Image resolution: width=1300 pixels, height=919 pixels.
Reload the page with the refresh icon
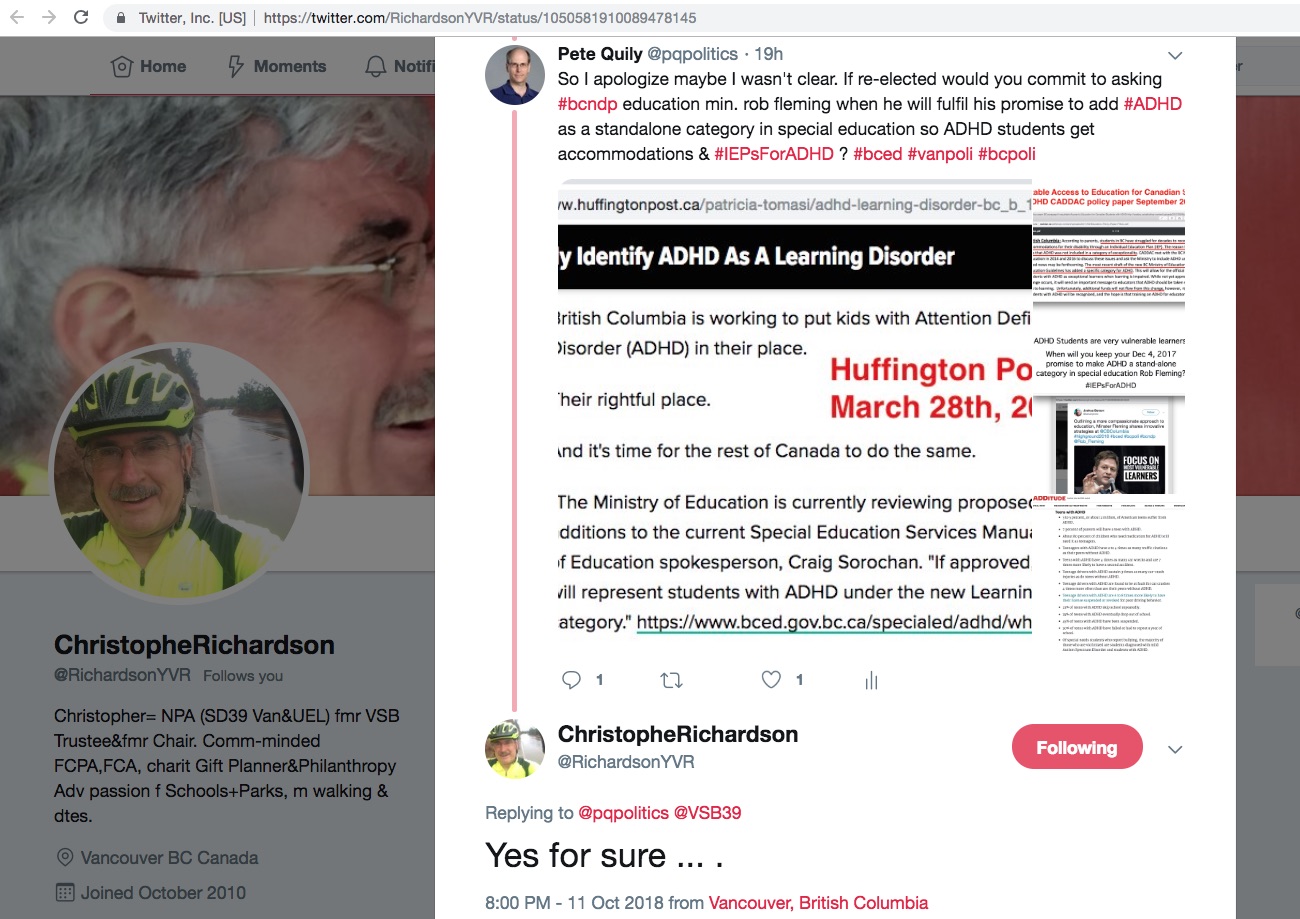[81, 17]
